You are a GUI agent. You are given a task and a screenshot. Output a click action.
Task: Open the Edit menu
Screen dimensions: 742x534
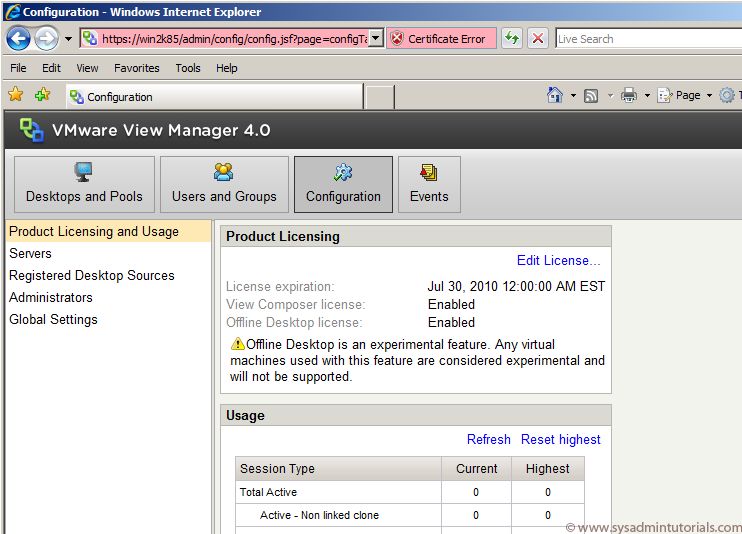click(51, 68)
